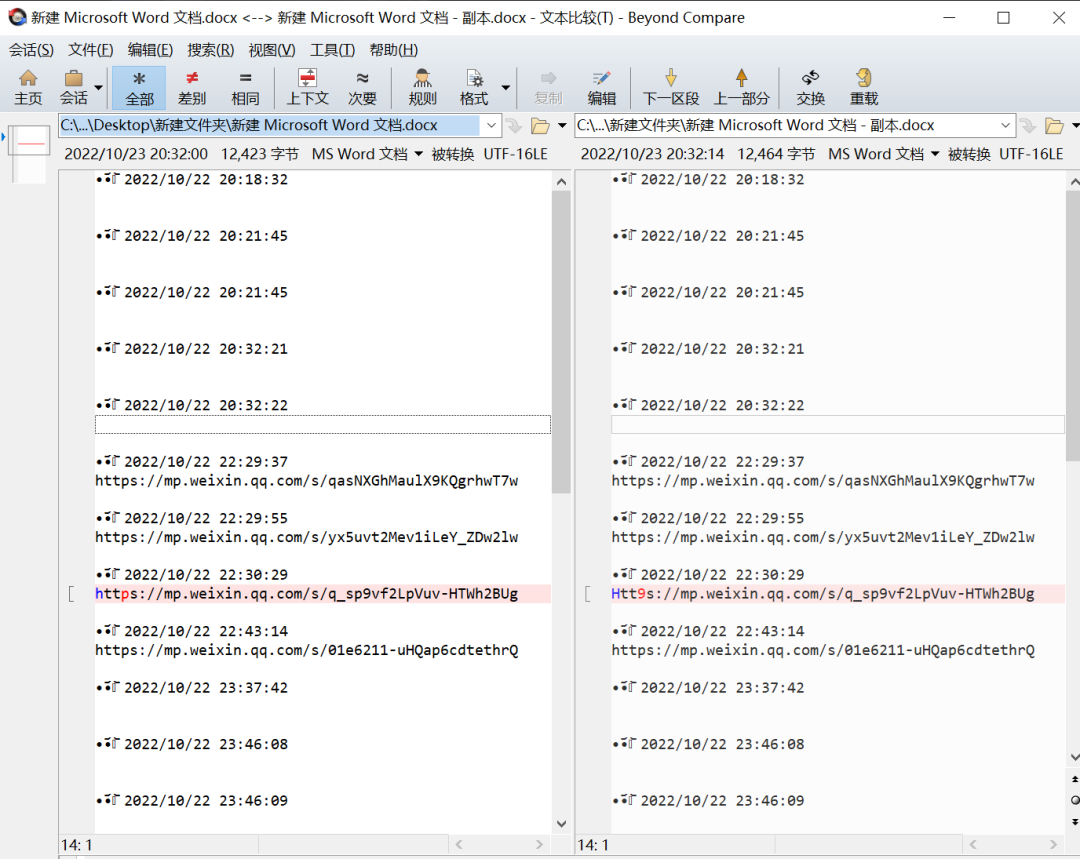Open the 工具(T) menu
The image size is (1080, 859).
click(x=332, y=50)
